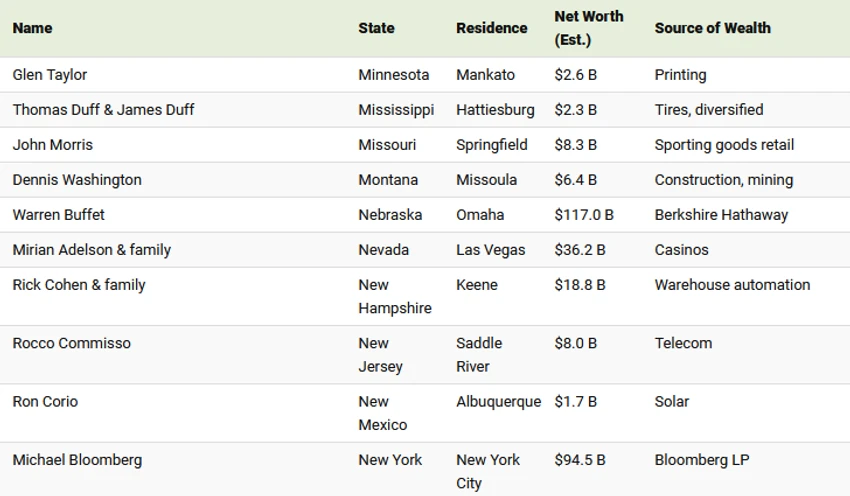
Task: Select the Rick Cohen & family cell
Action: point(79,285)
